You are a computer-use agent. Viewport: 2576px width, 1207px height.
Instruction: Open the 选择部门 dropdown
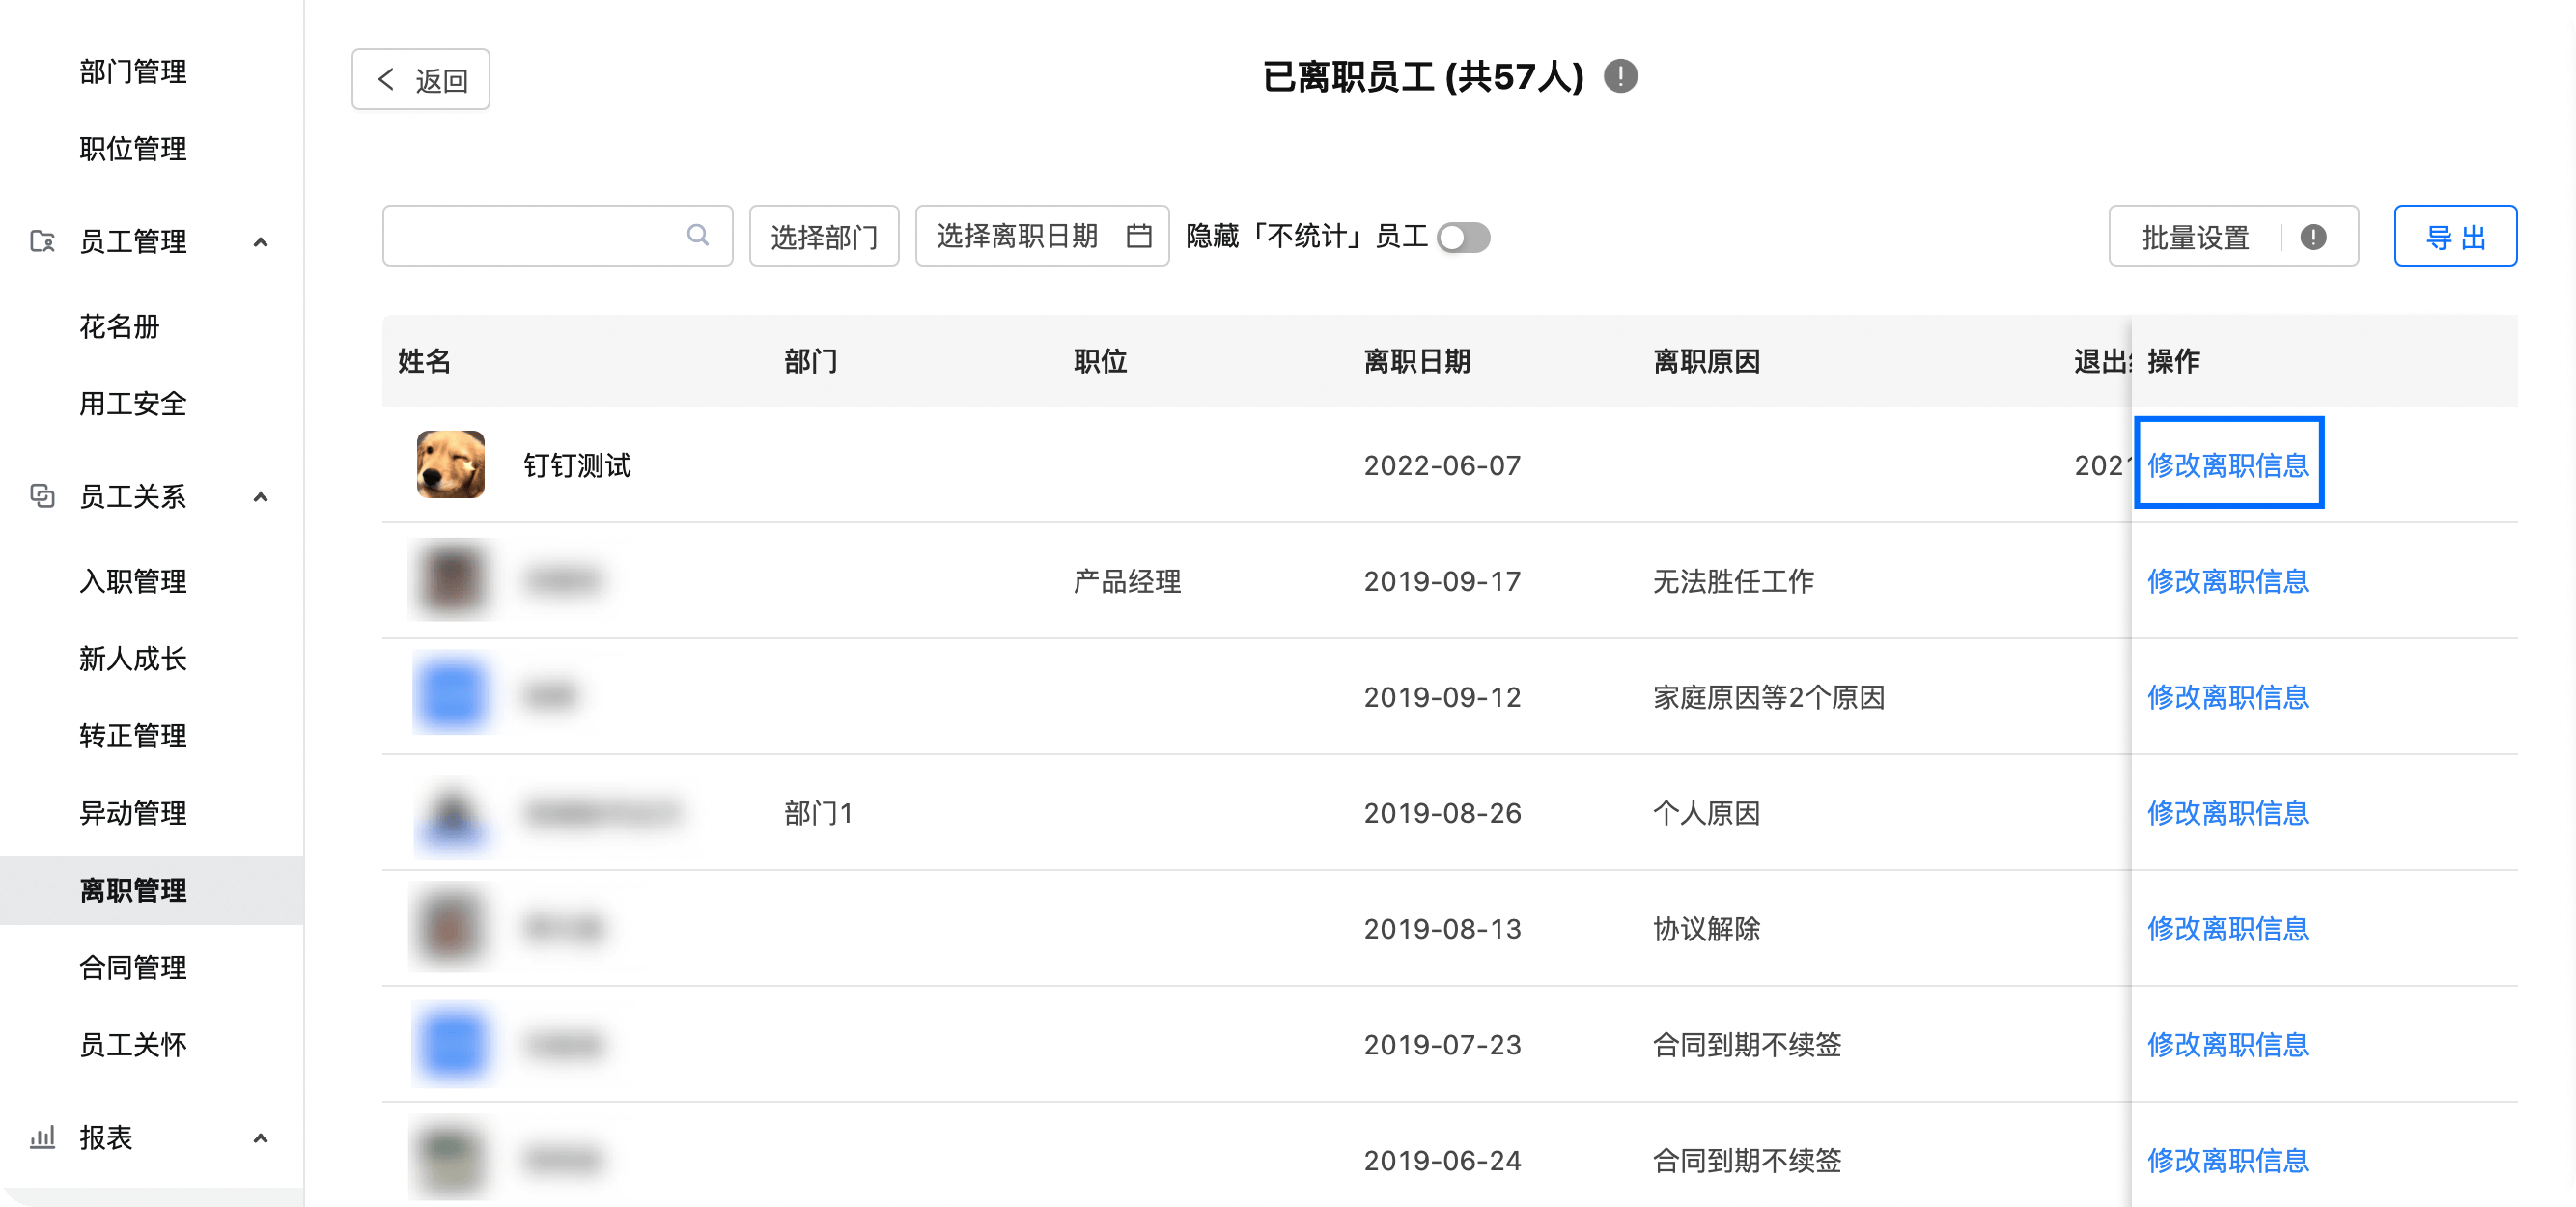tap(823, 236)
